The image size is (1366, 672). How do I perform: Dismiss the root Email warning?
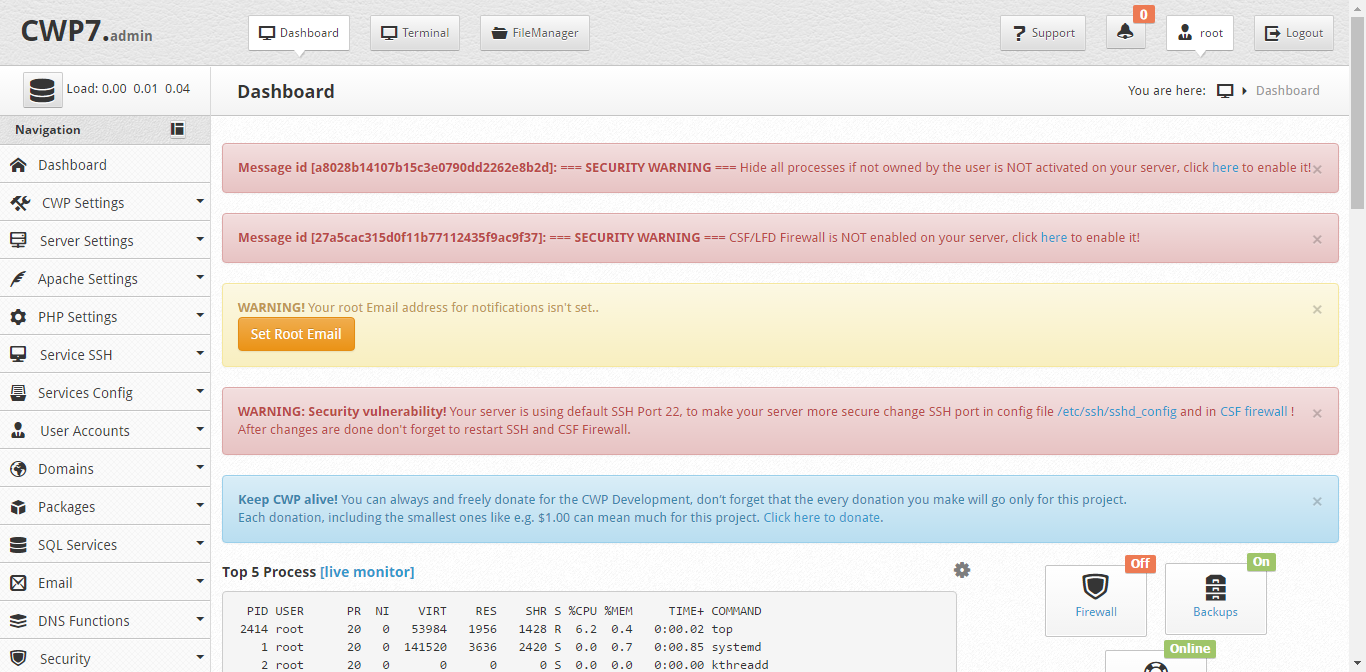pos(1317,309)
